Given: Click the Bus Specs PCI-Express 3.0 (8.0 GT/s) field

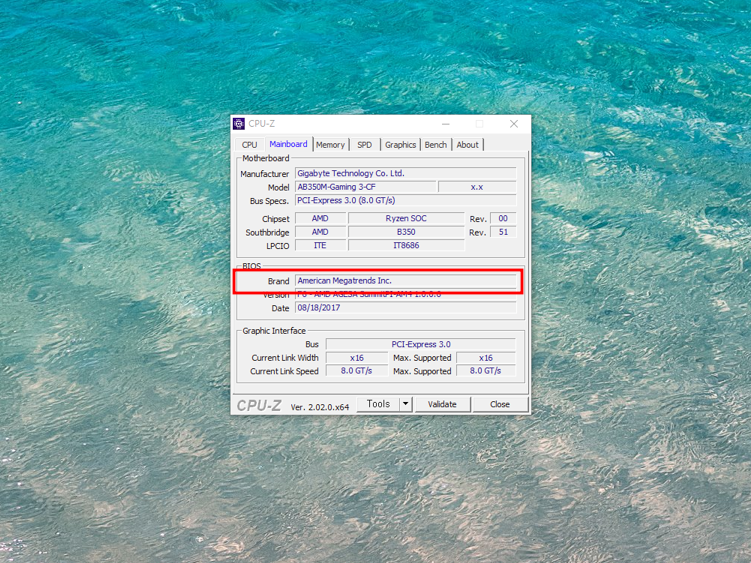Looking at the screenshot, I should click(406, 200).
